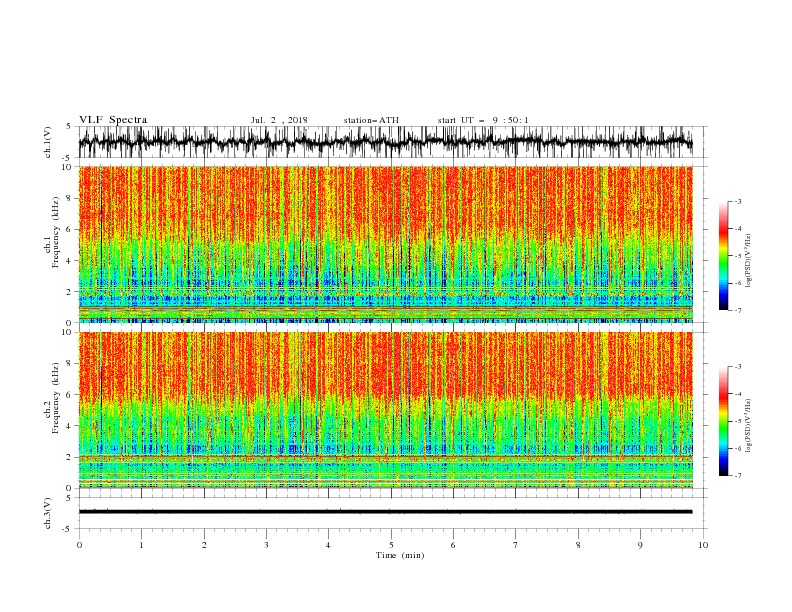Click inside the ch.1 spectrogram panel
Viewport: 792px width, 612px height.
[385, 244]
